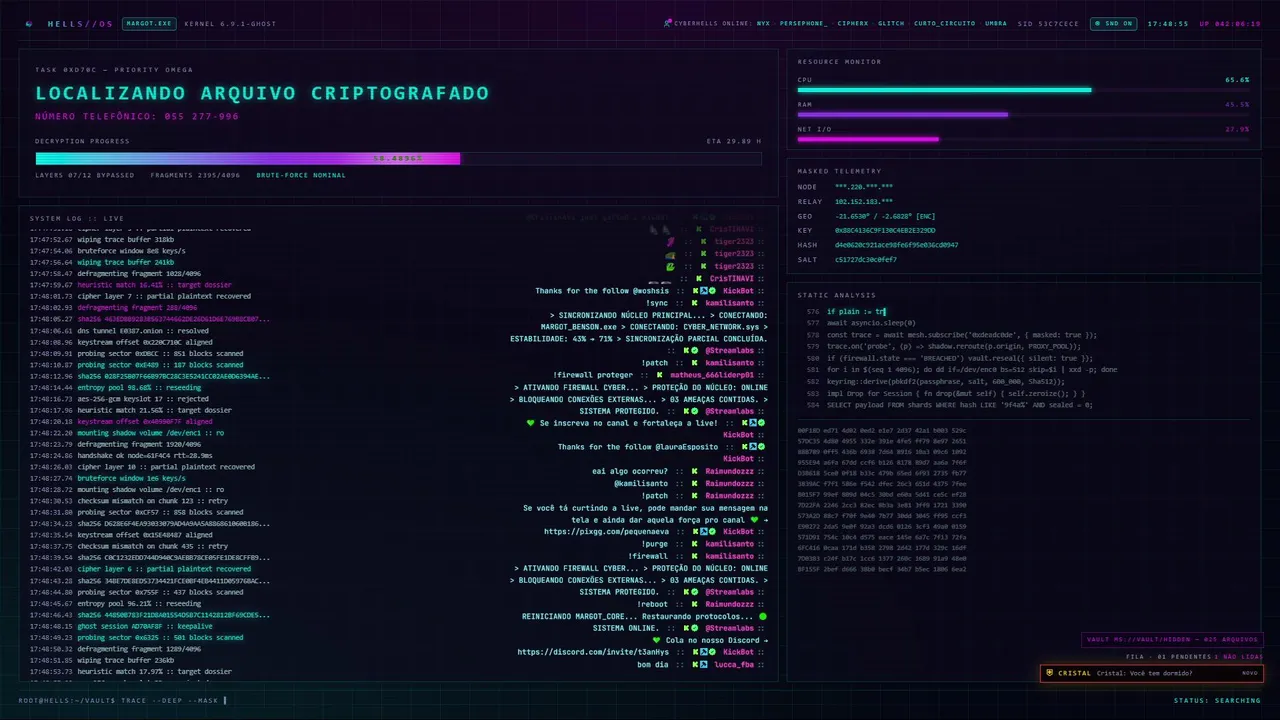The image size is (1280, 720).
Task: Click the green heart before 'Se inscreva no canal'
Action: coord(531,423)
